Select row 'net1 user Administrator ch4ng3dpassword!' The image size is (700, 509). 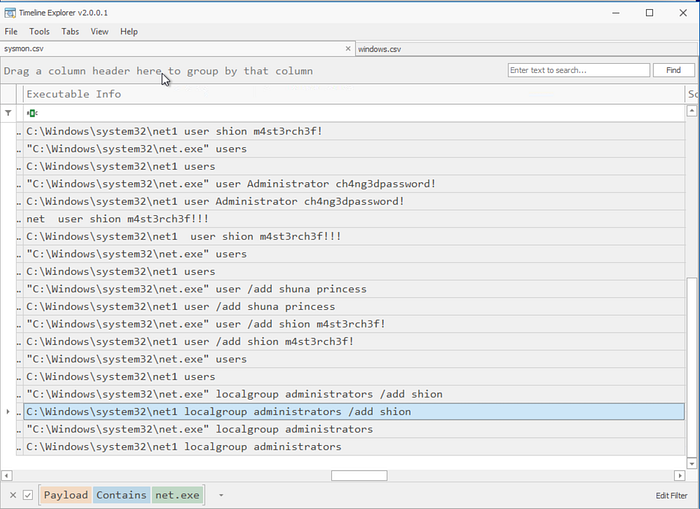point(354,201)
